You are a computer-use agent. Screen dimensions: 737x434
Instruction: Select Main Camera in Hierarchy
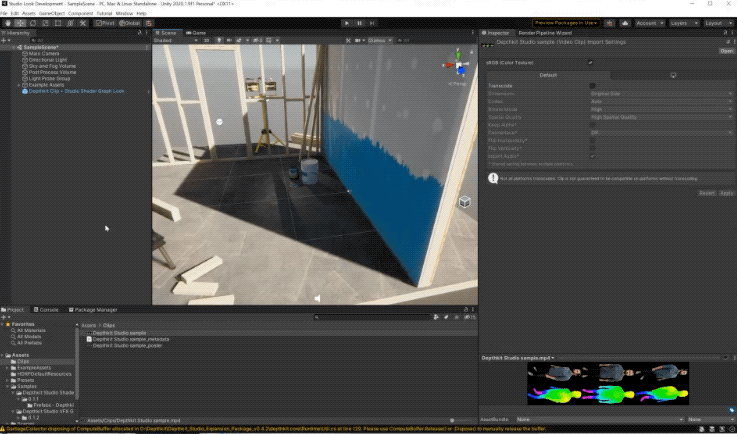pos(44,54)
